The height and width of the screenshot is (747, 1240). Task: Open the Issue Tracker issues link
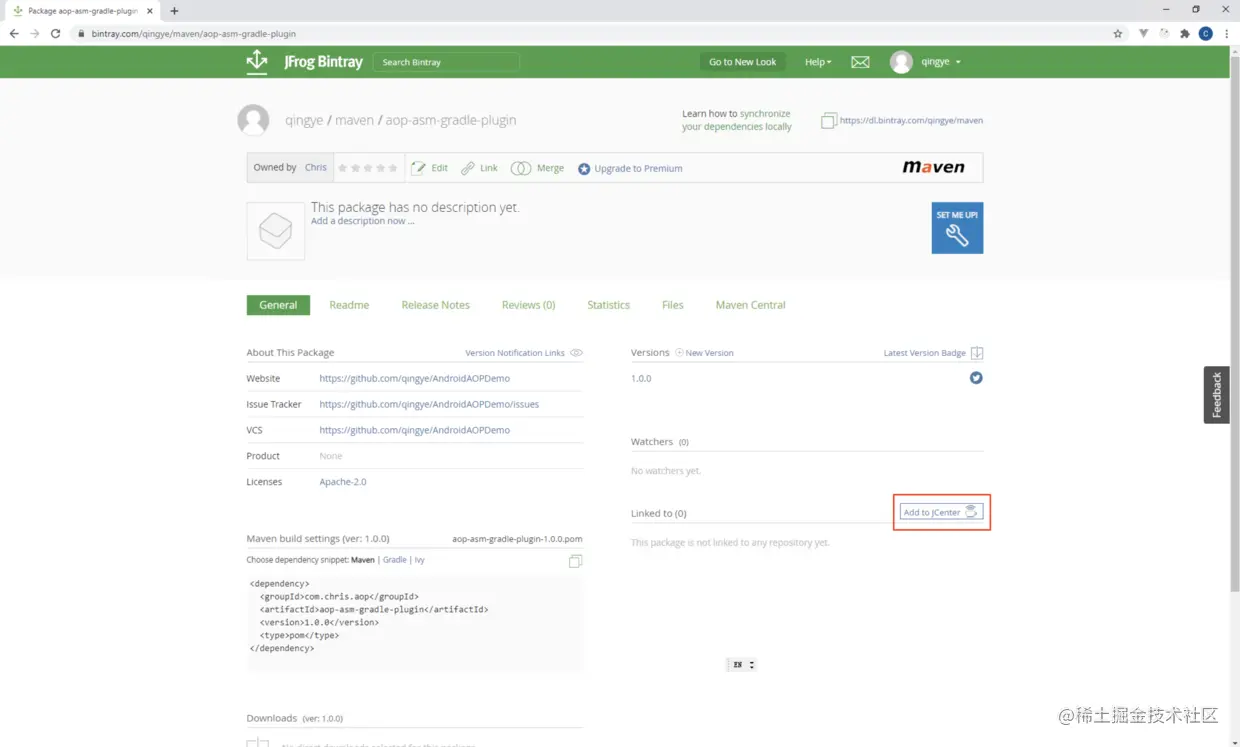(x=429, y=405)
